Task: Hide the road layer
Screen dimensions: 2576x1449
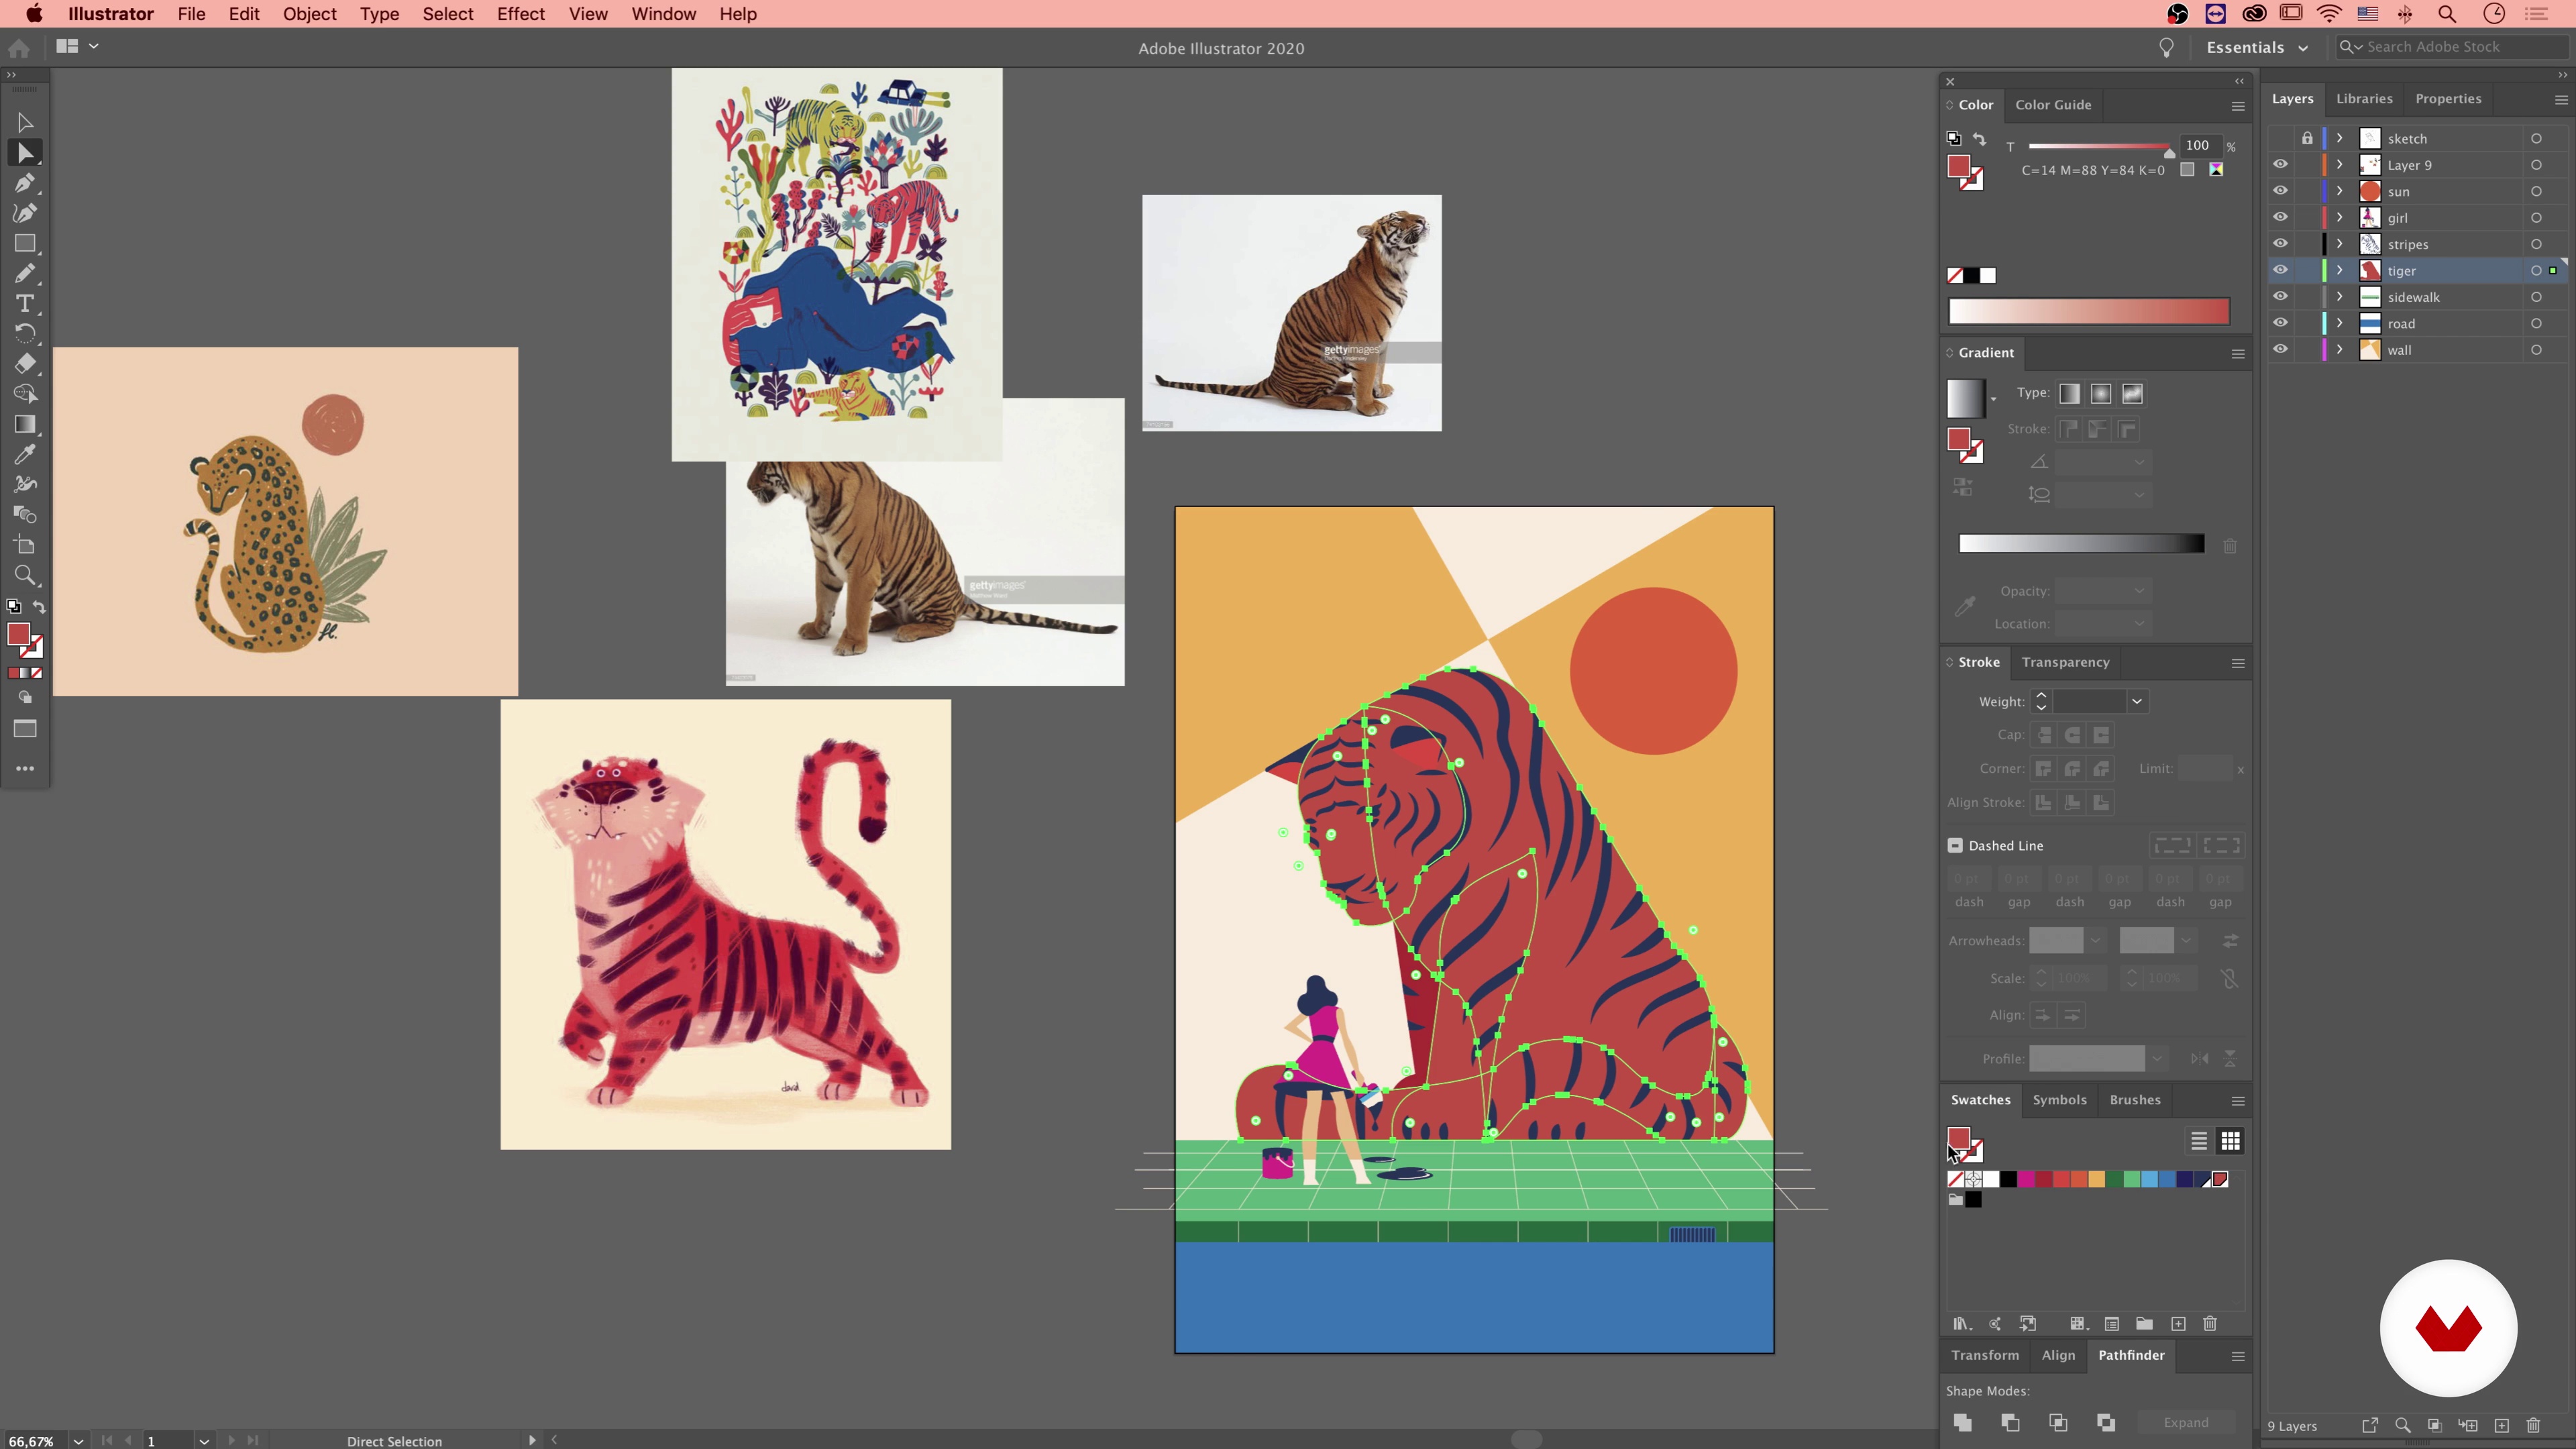Action: [x=2280, y=323]
